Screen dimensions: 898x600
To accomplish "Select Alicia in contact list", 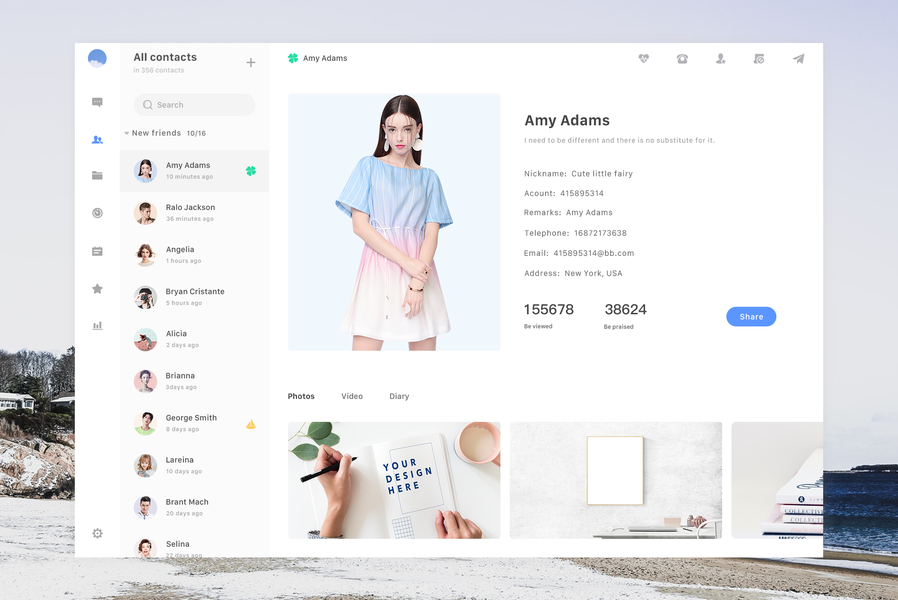I will [194, 339].
